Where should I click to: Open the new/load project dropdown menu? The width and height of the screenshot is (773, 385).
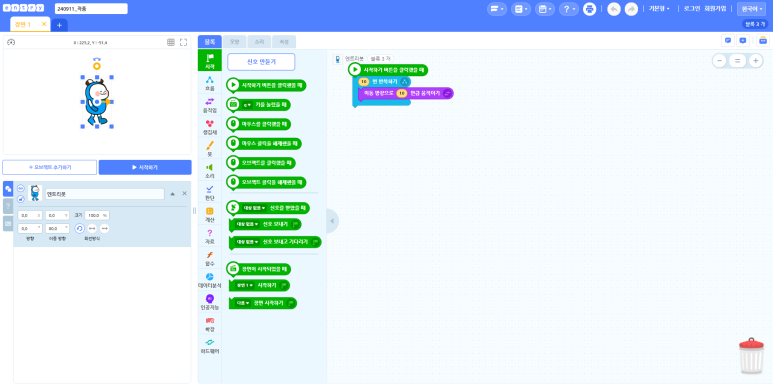point(521,9)
